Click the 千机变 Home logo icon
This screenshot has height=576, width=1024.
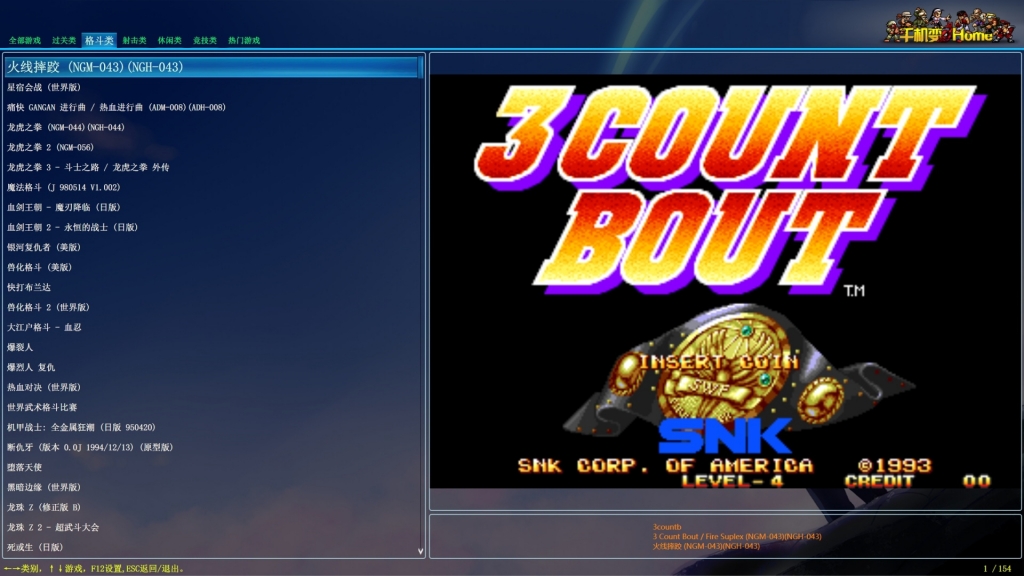(x=940, y=26)
